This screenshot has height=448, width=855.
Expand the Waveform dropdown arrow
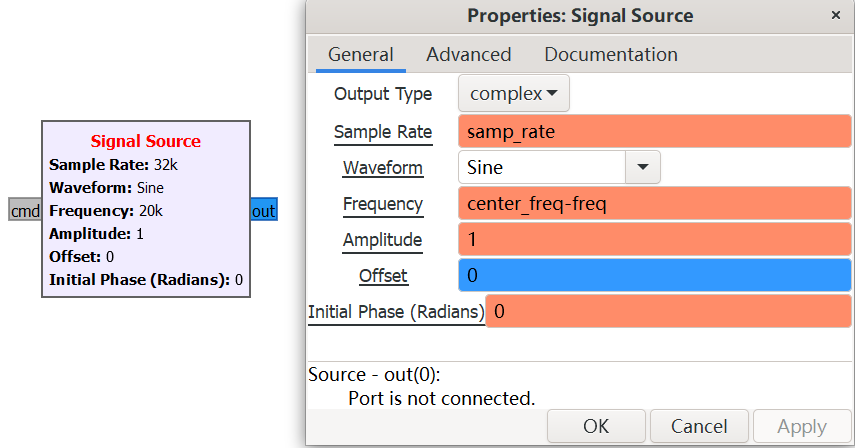[643, 168]
